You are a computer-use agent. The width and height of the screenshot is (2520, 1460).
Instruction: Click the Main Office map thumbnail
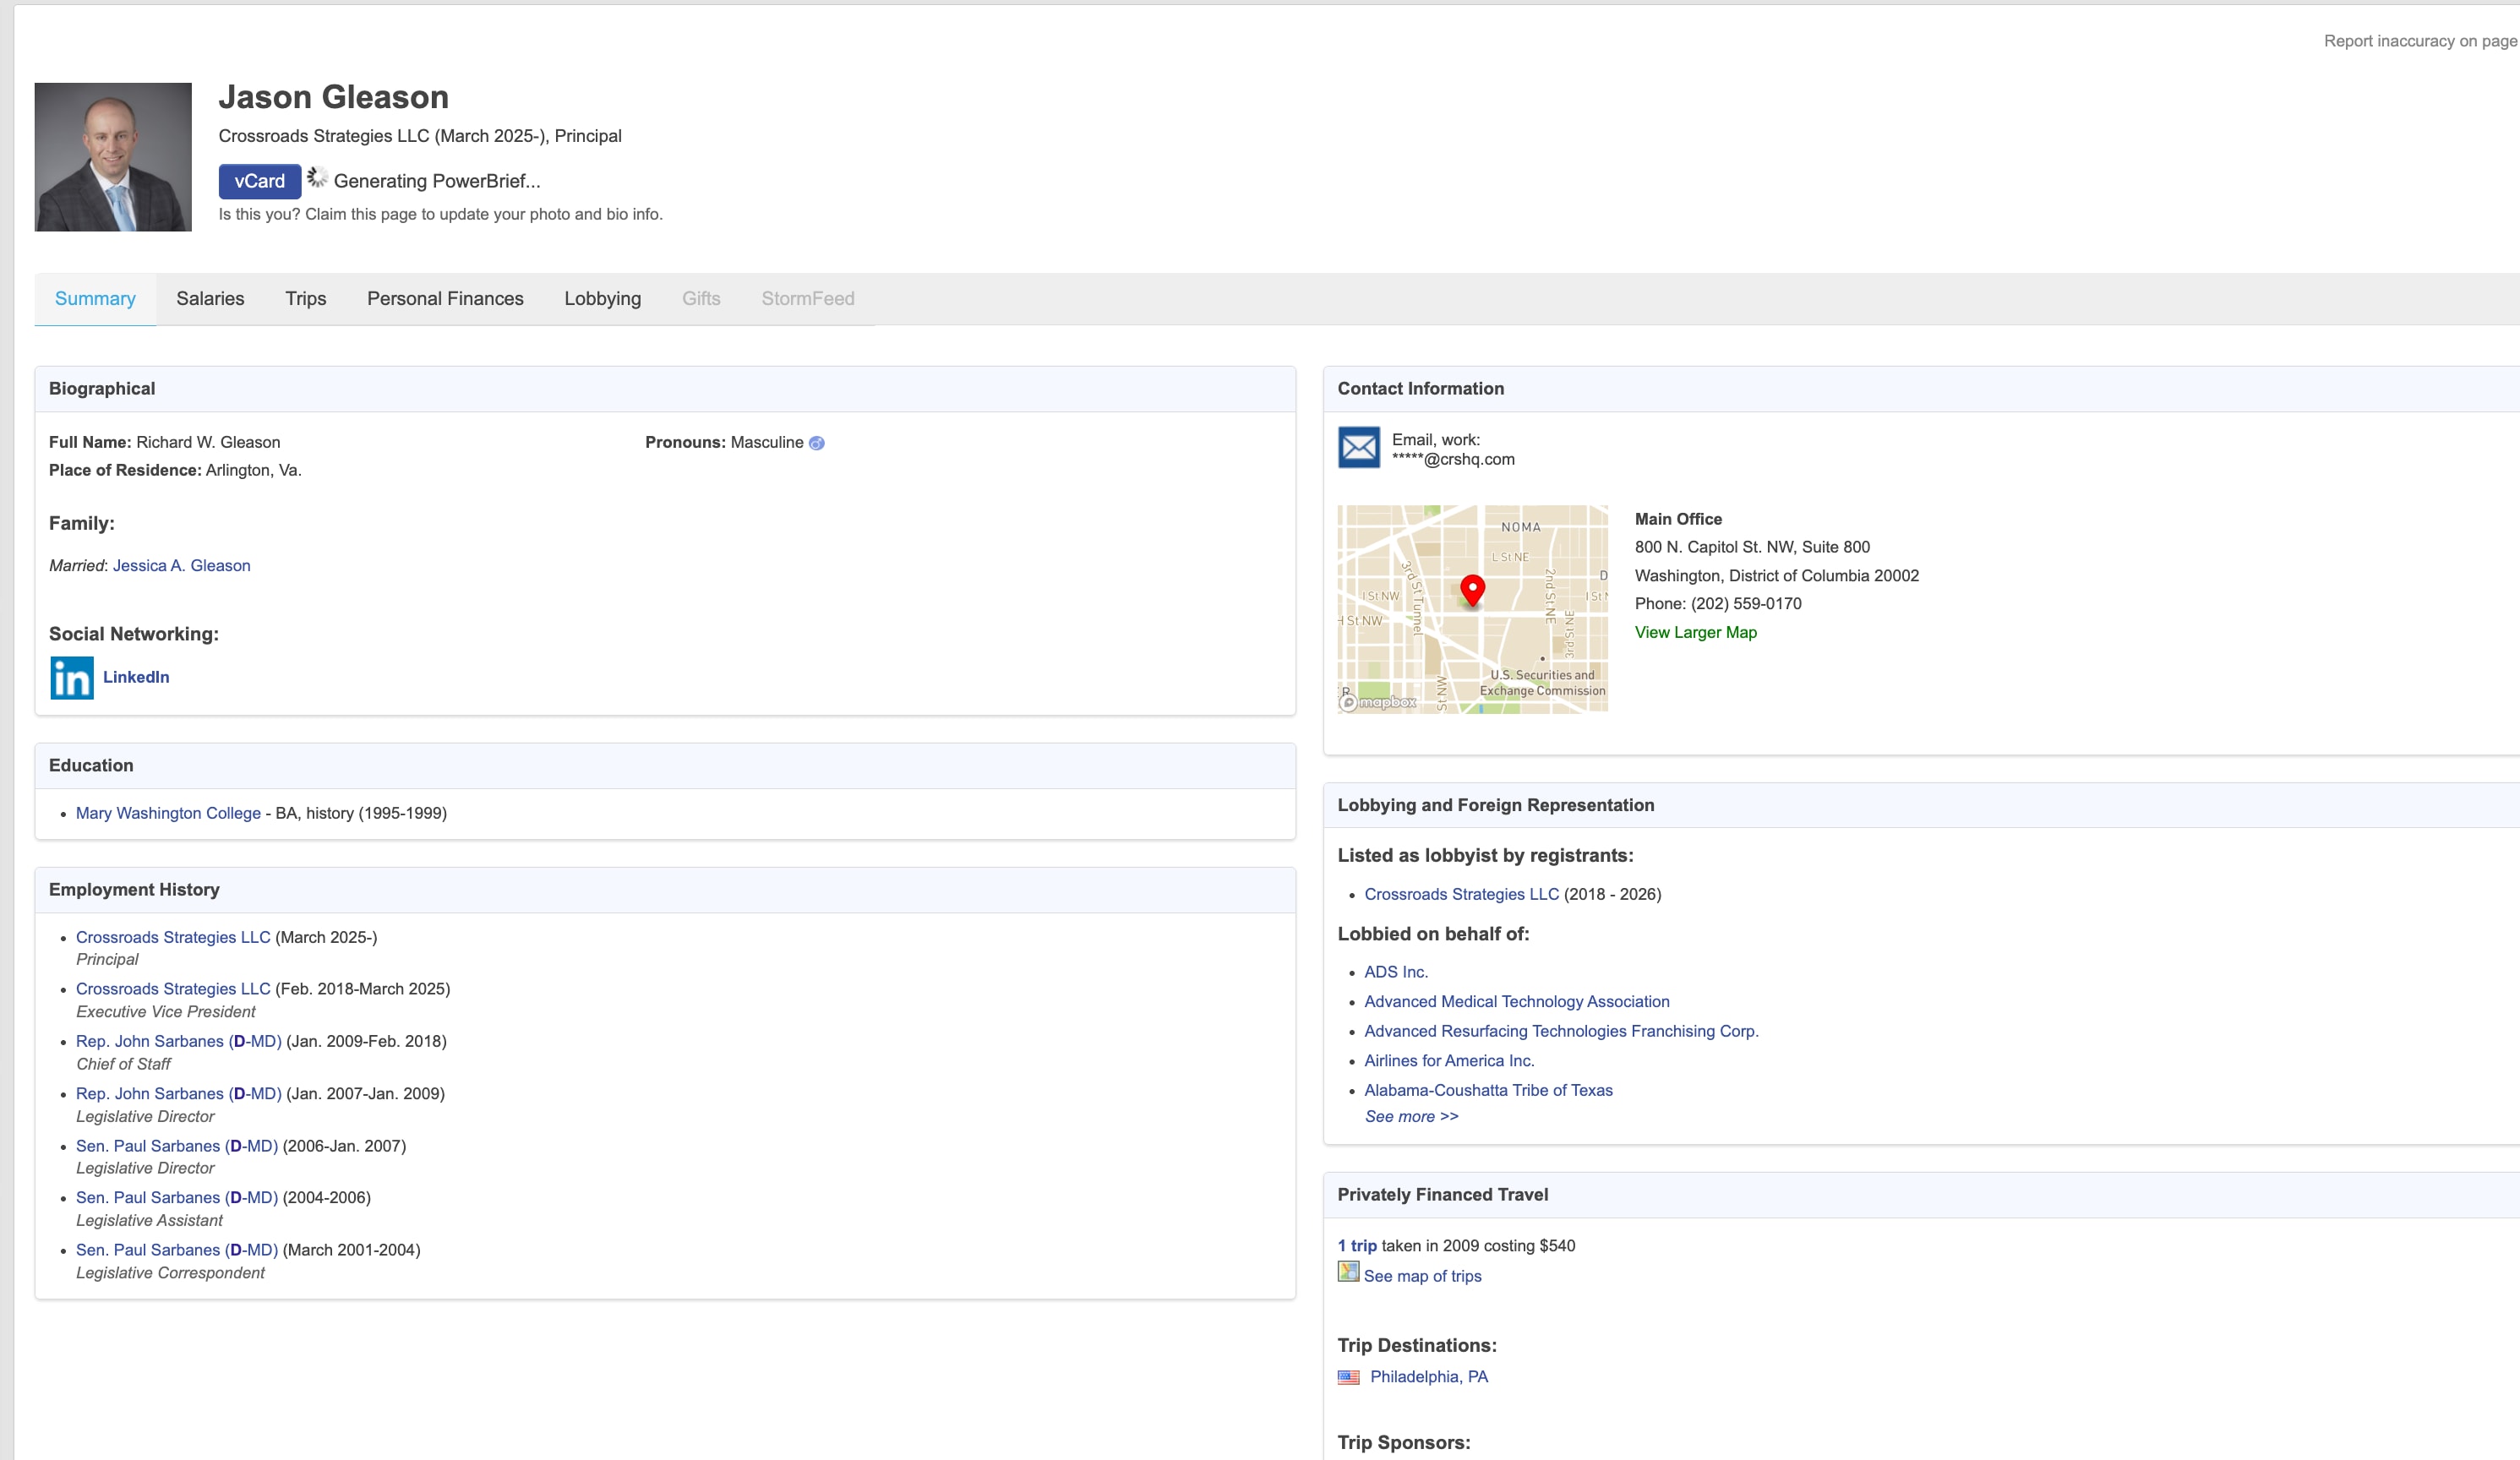(1472, 609)
